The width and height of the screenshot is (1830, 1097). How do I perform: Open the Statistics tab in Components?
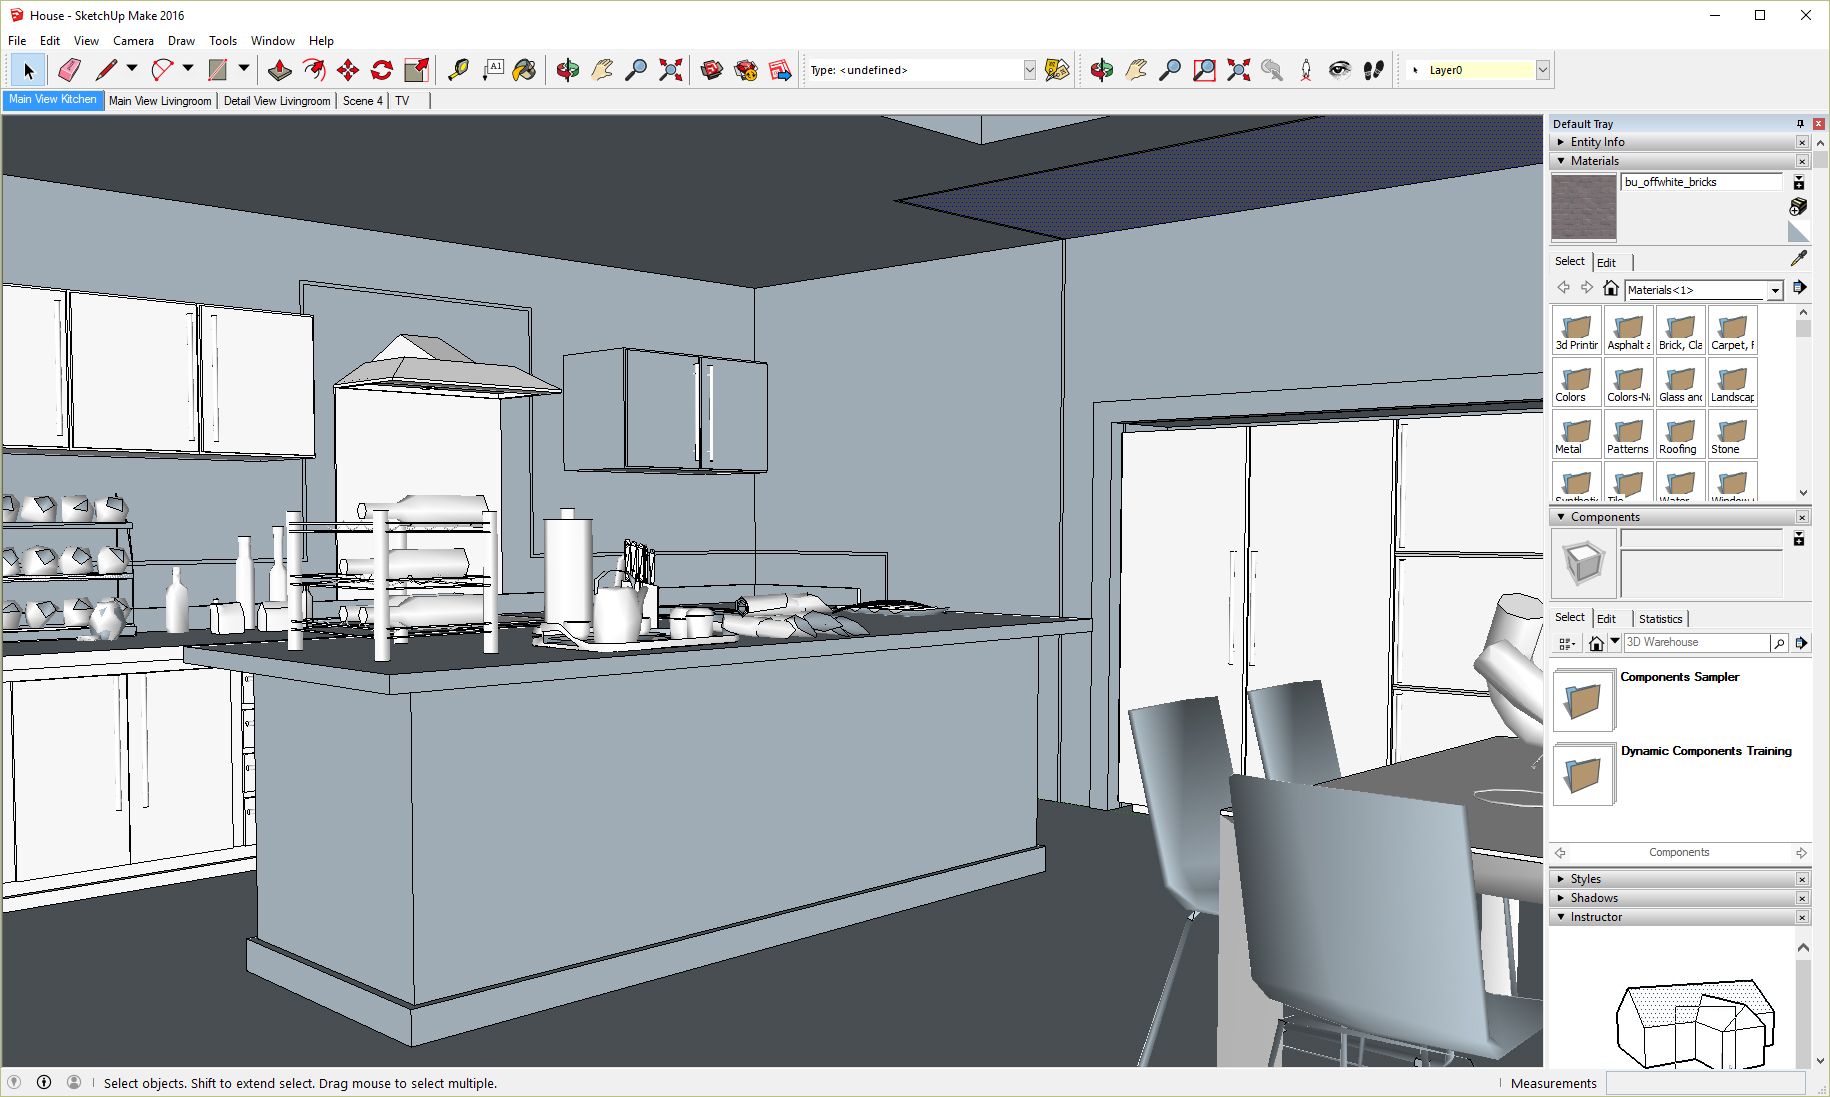click(x=1660, y=619)
